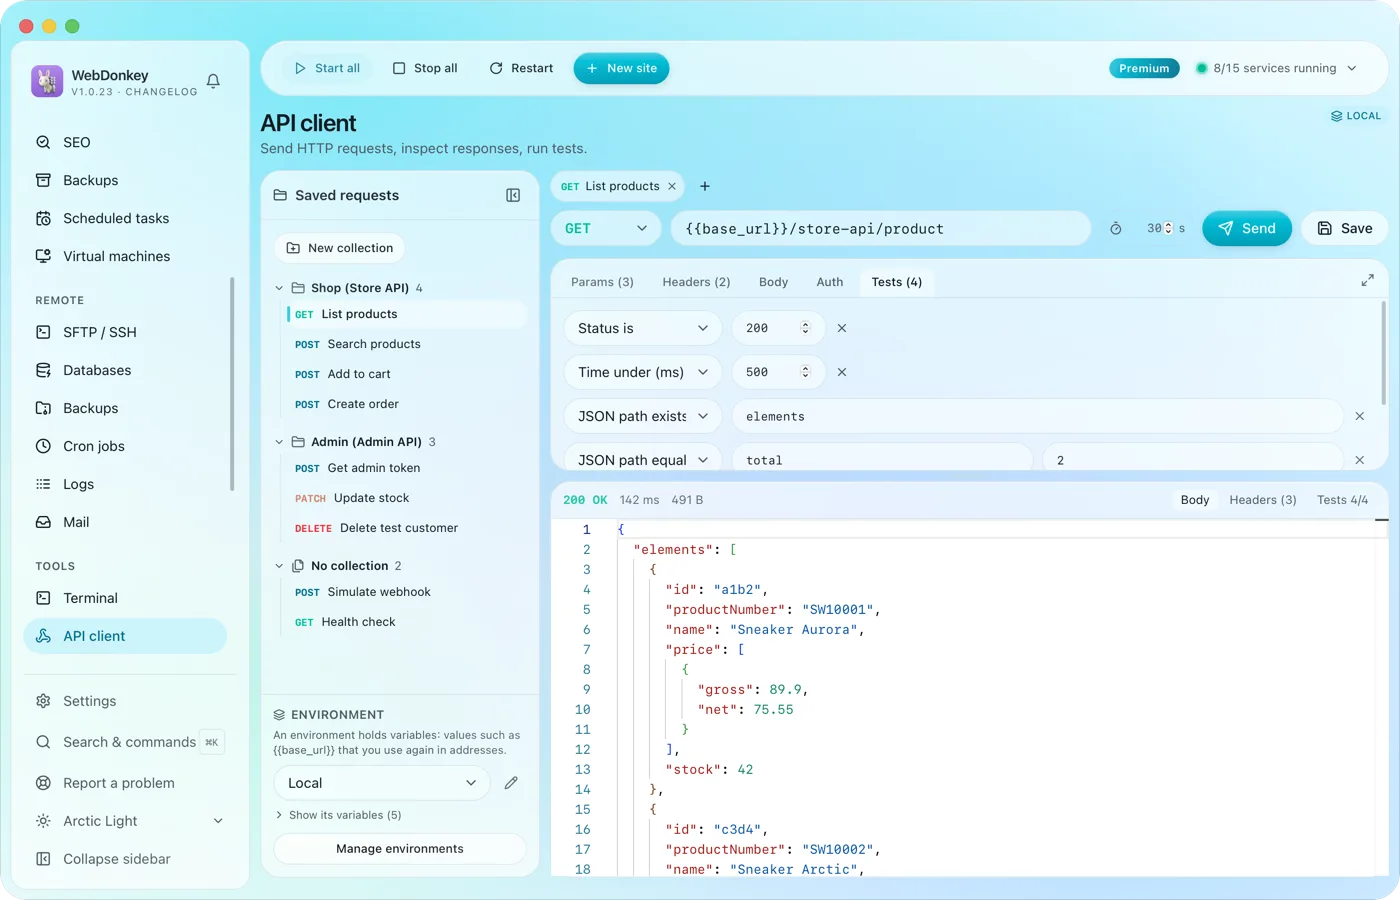The image size is (1400, 900).
Task: Expand Show its variables (5)
Action: click(x=338, y=815)
